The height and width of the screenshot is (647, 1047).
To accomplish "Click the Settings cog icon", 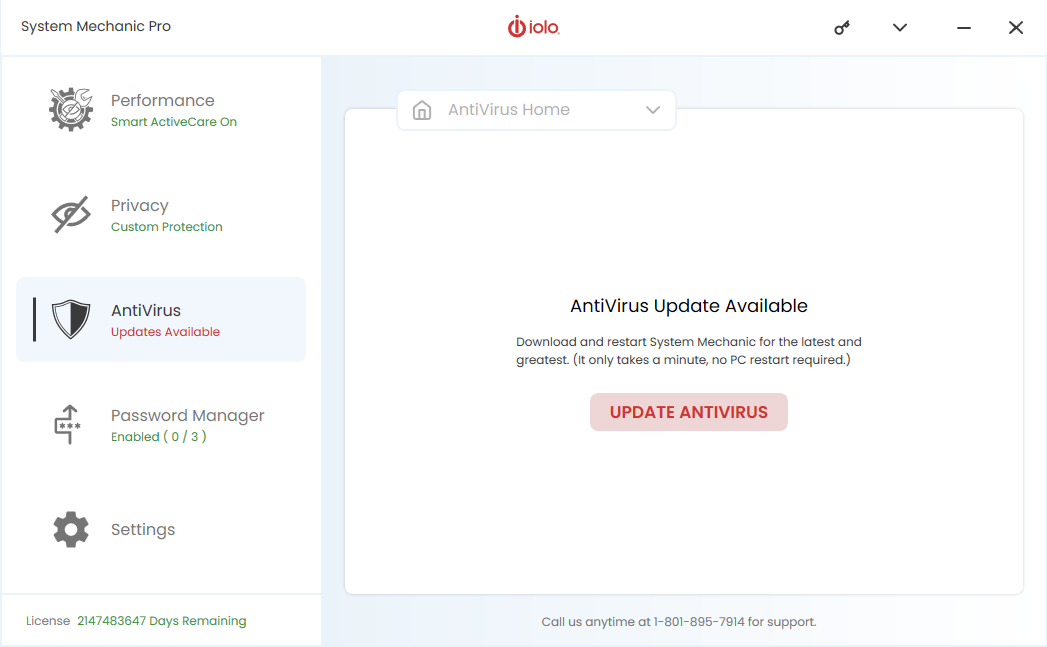I will (x=71, y=529).
